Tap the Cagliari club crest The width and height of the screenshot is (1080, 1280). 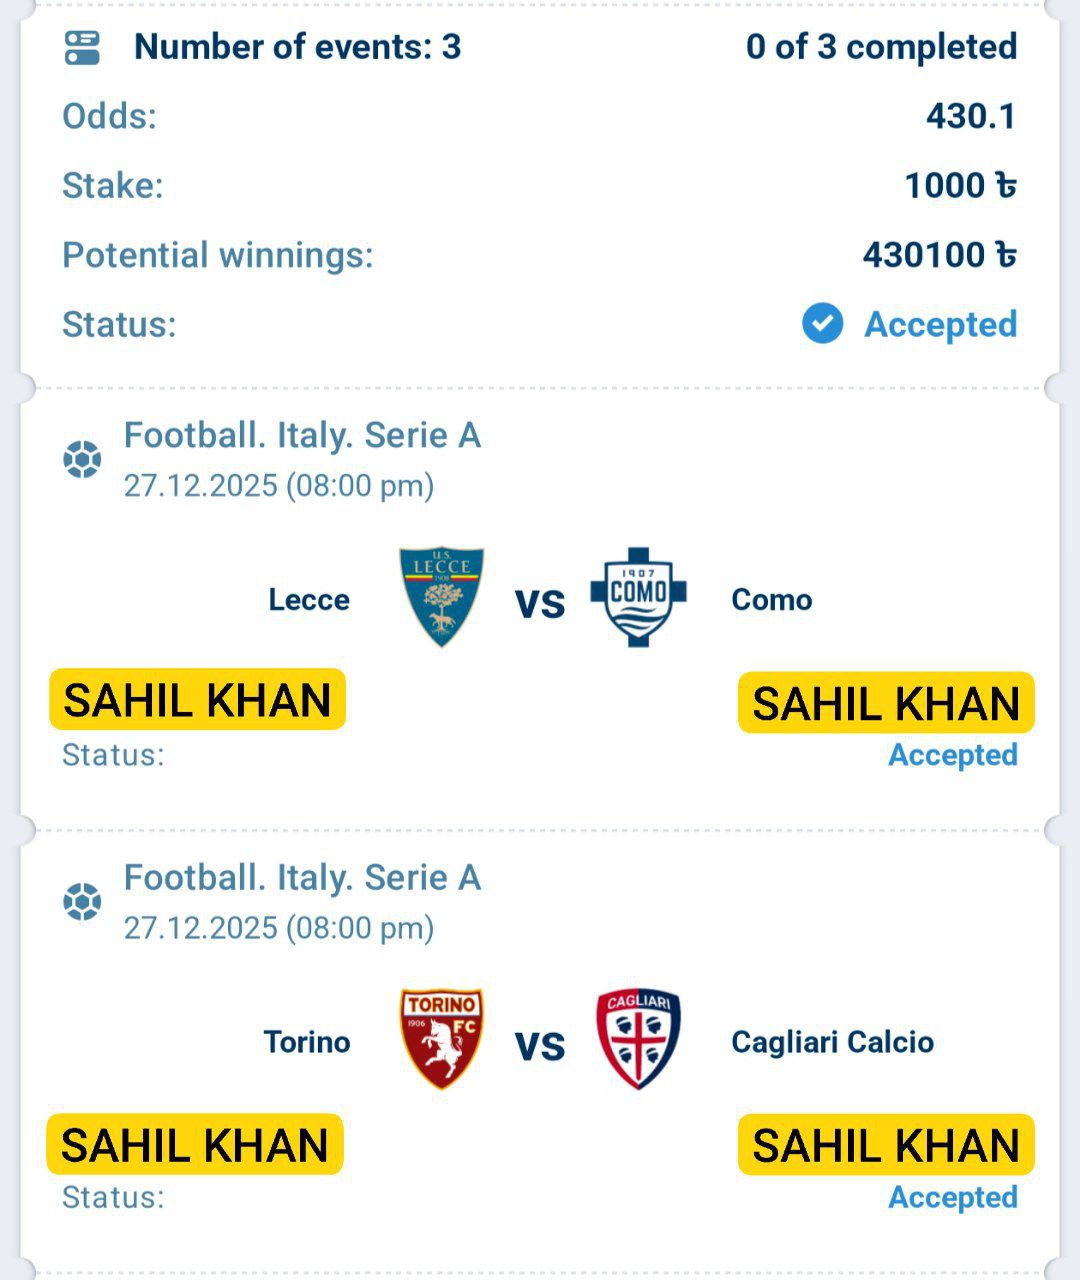(638, 1039)
